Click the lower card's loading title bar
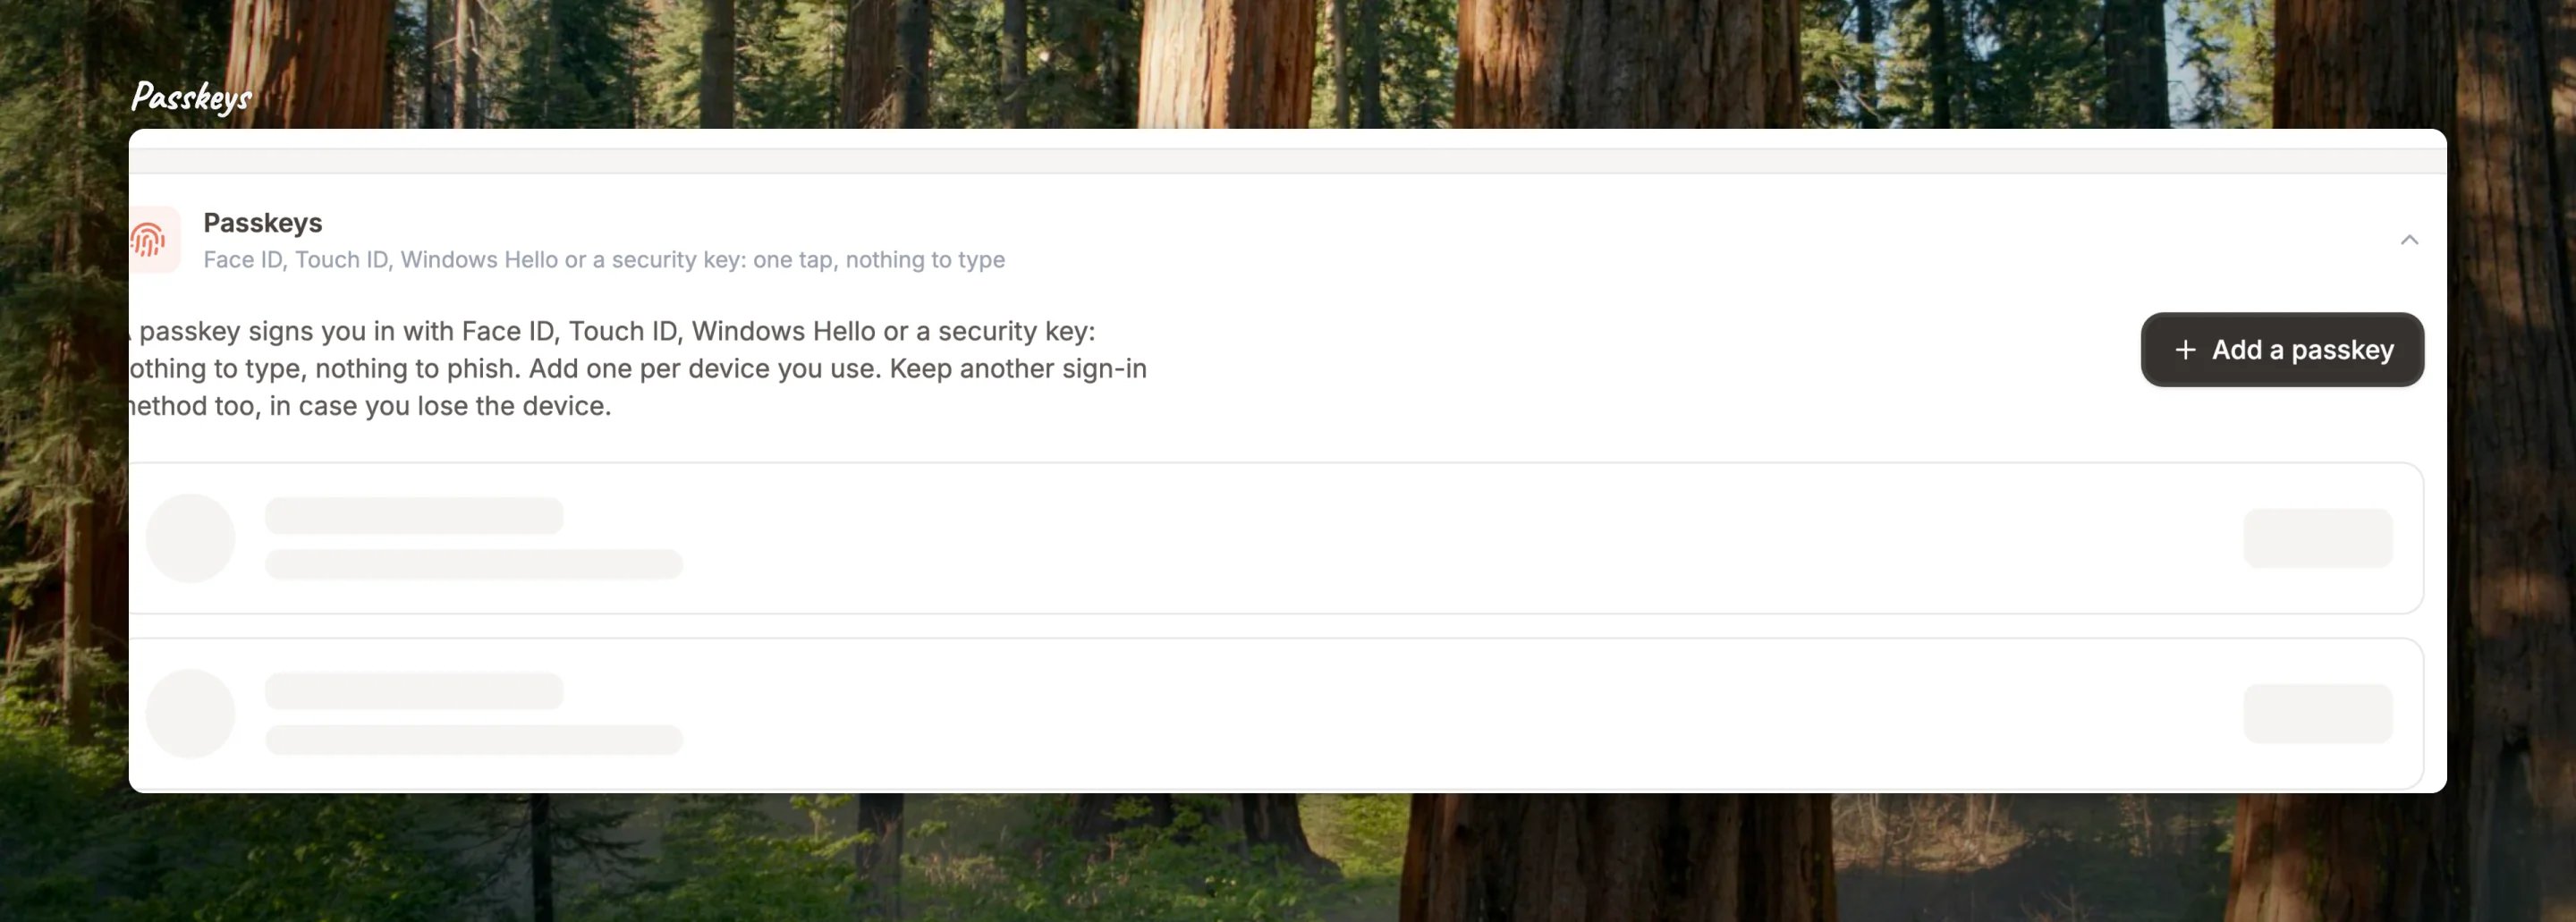 [x=414, y=691]
